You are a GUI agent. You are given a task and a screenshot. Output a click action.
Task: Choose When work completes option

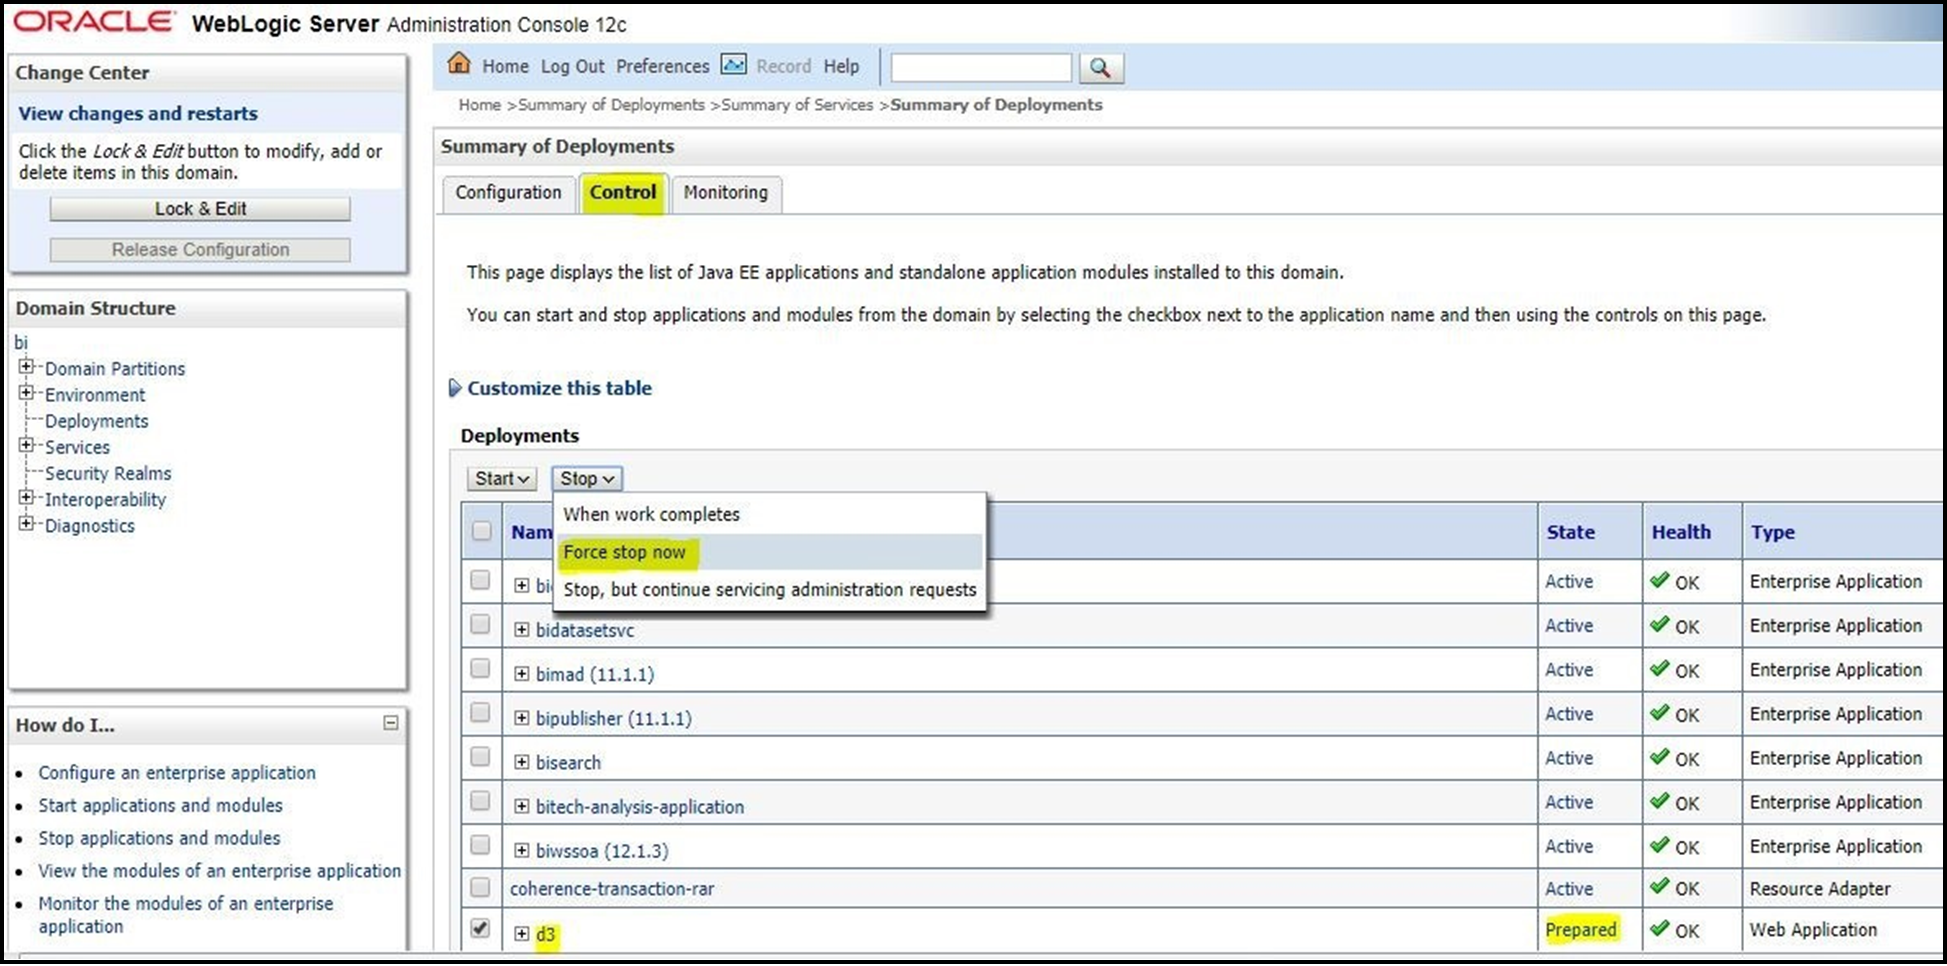pos(769,514)
